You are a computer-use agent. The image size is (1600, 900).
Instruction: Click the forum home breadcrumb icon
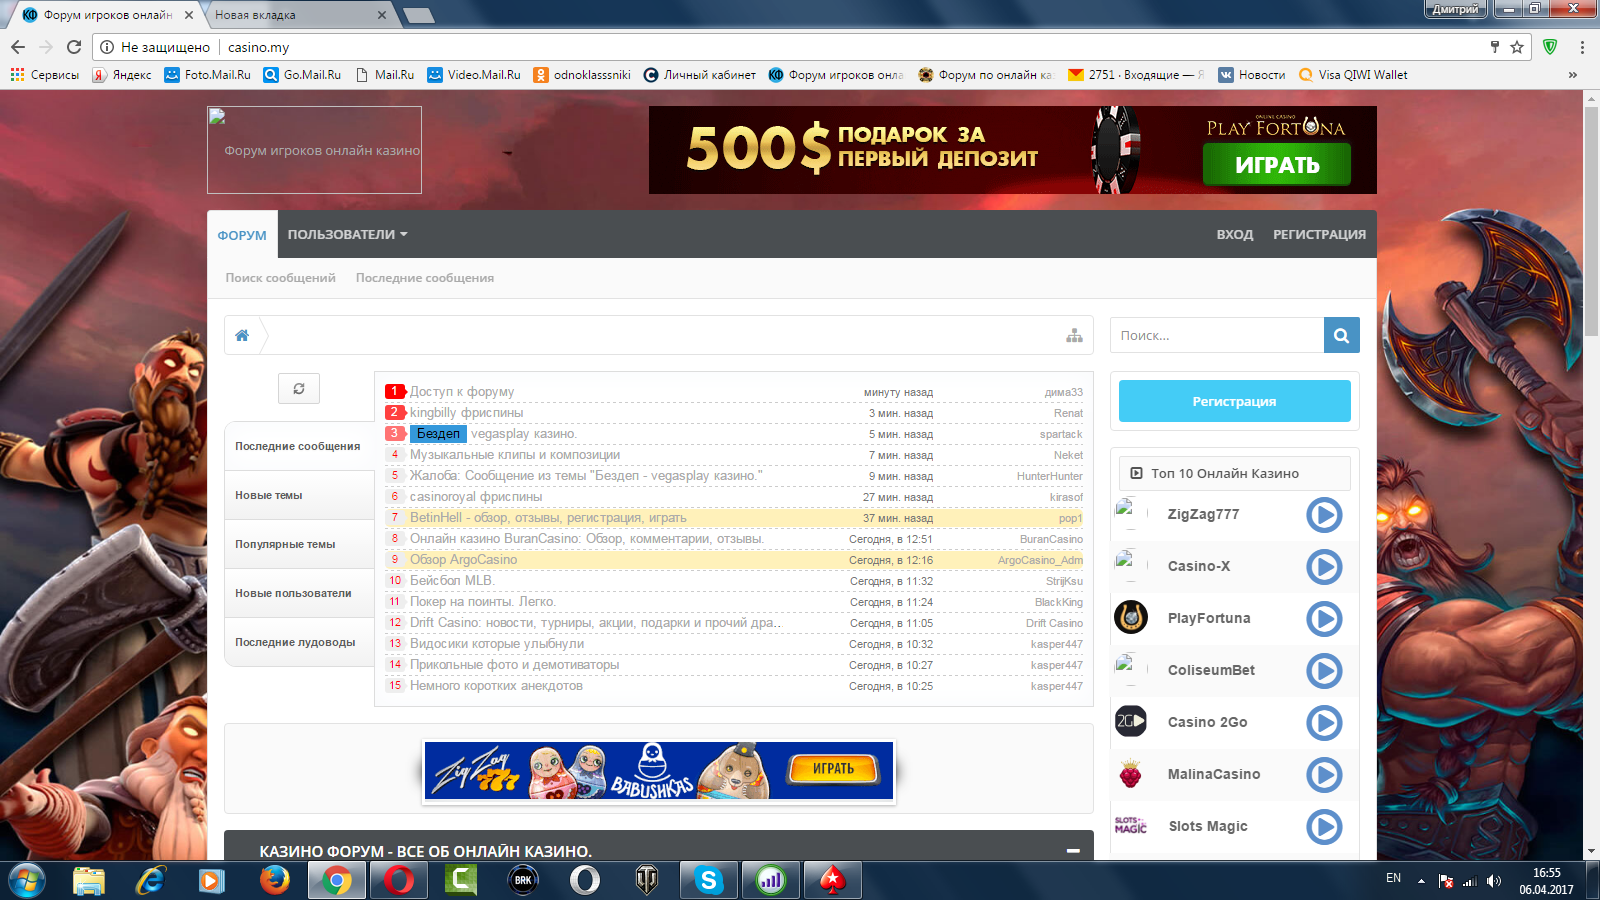(242, 336)
